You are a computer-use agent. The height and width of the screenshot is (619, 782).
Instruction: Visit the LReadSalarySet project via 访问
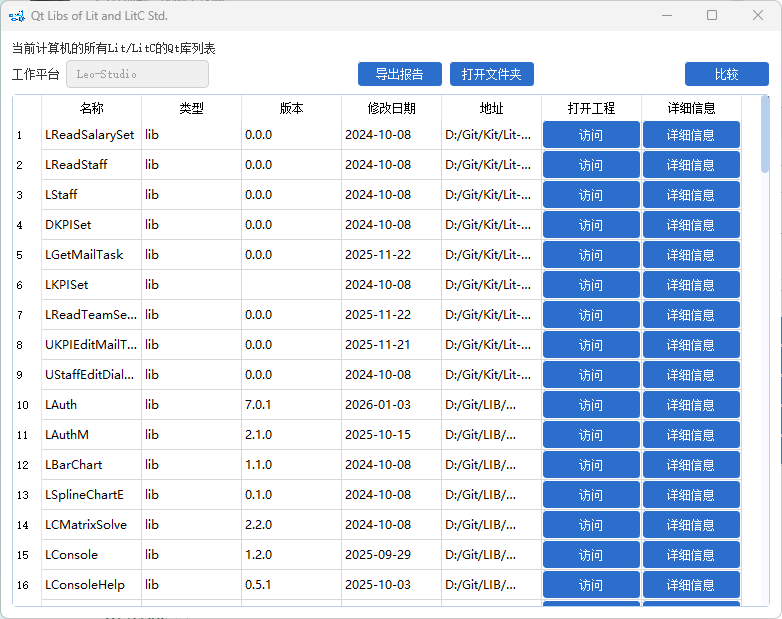pyautogui.click(x=591, y=135)
